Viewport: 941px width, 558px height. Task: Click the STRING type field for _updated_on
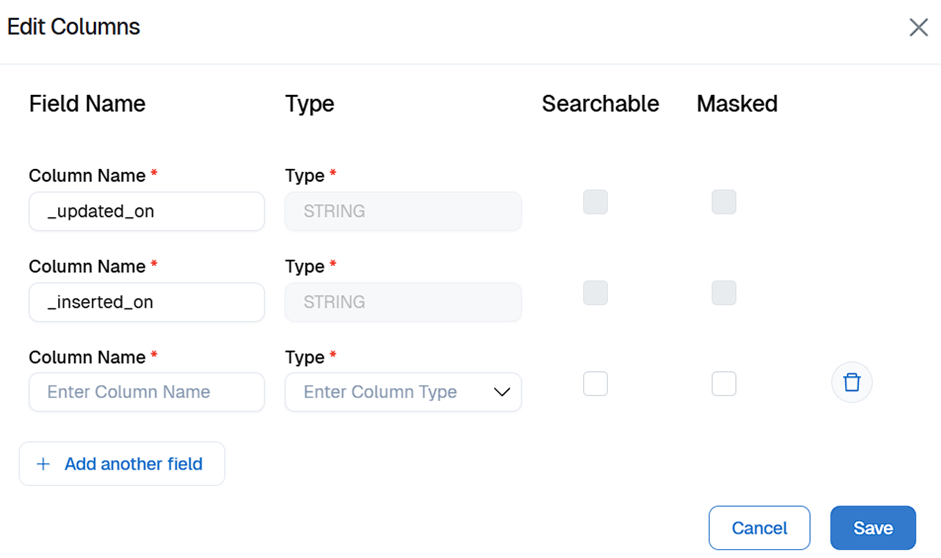tap(403, 212)
